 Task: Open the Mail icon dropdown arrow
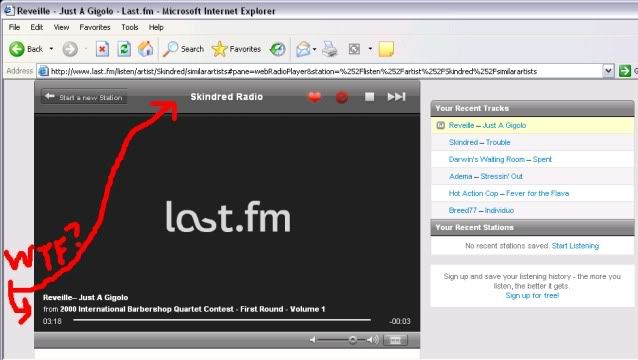coord(315,49)
